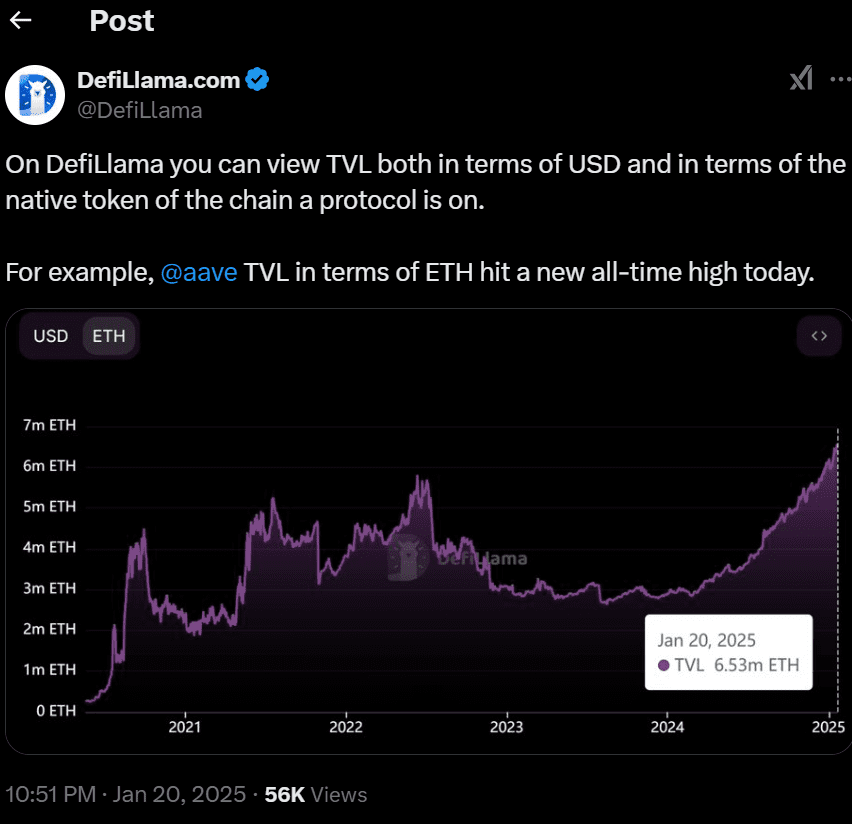This screenshot has height=824, width=852.
Task: Click the X logo on the post
Action: [x=801, y=78]
